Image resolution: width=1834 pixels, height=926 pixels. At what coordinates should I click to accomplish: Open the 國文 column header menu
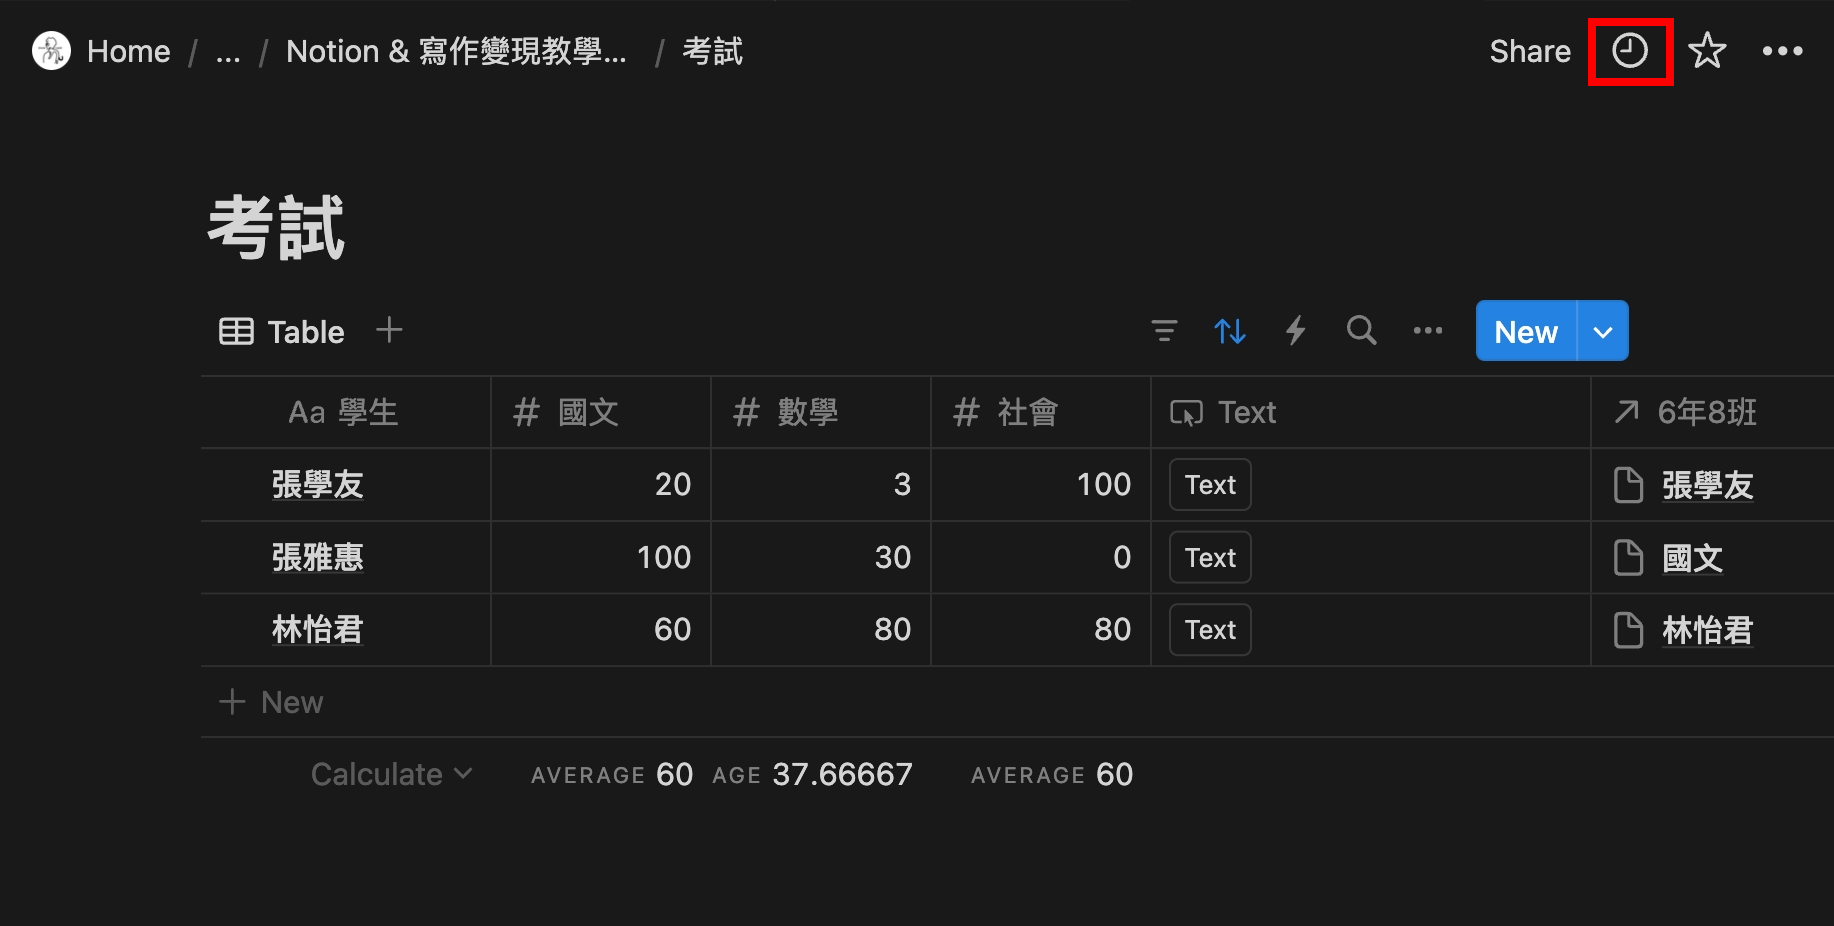pyautogui.click(x=588, y=412)
